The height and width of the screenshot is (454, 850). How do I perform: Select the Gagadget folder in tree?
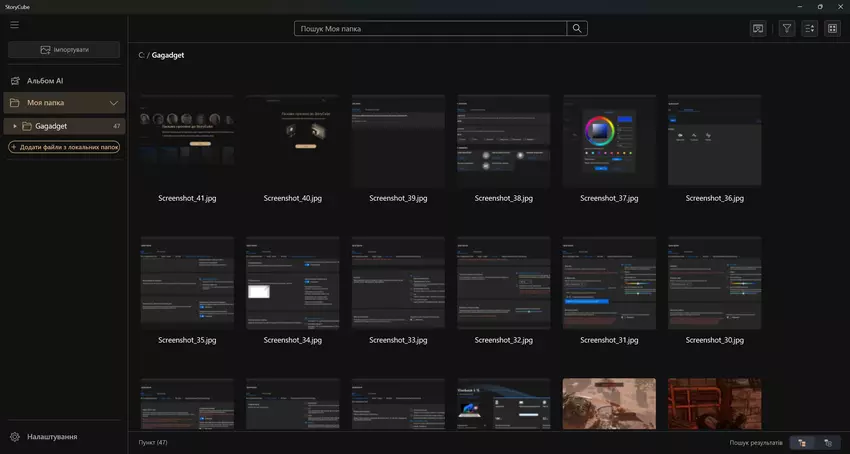(51, 126)
